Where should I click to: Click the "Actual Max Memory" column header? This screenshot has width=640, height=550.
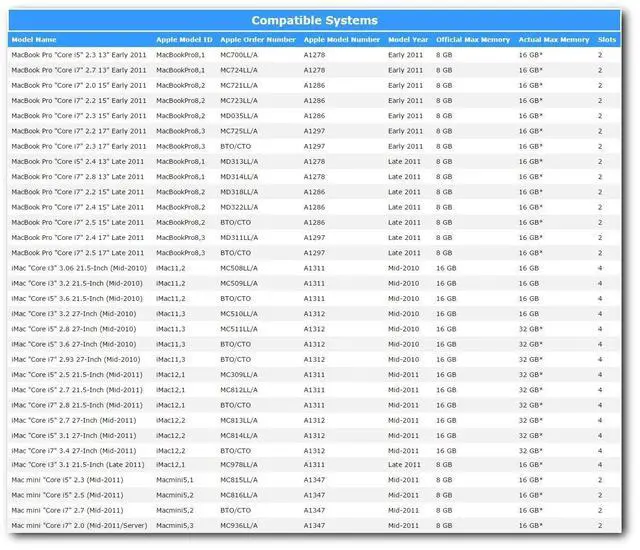pyautogui.click(x=553, y=40)
